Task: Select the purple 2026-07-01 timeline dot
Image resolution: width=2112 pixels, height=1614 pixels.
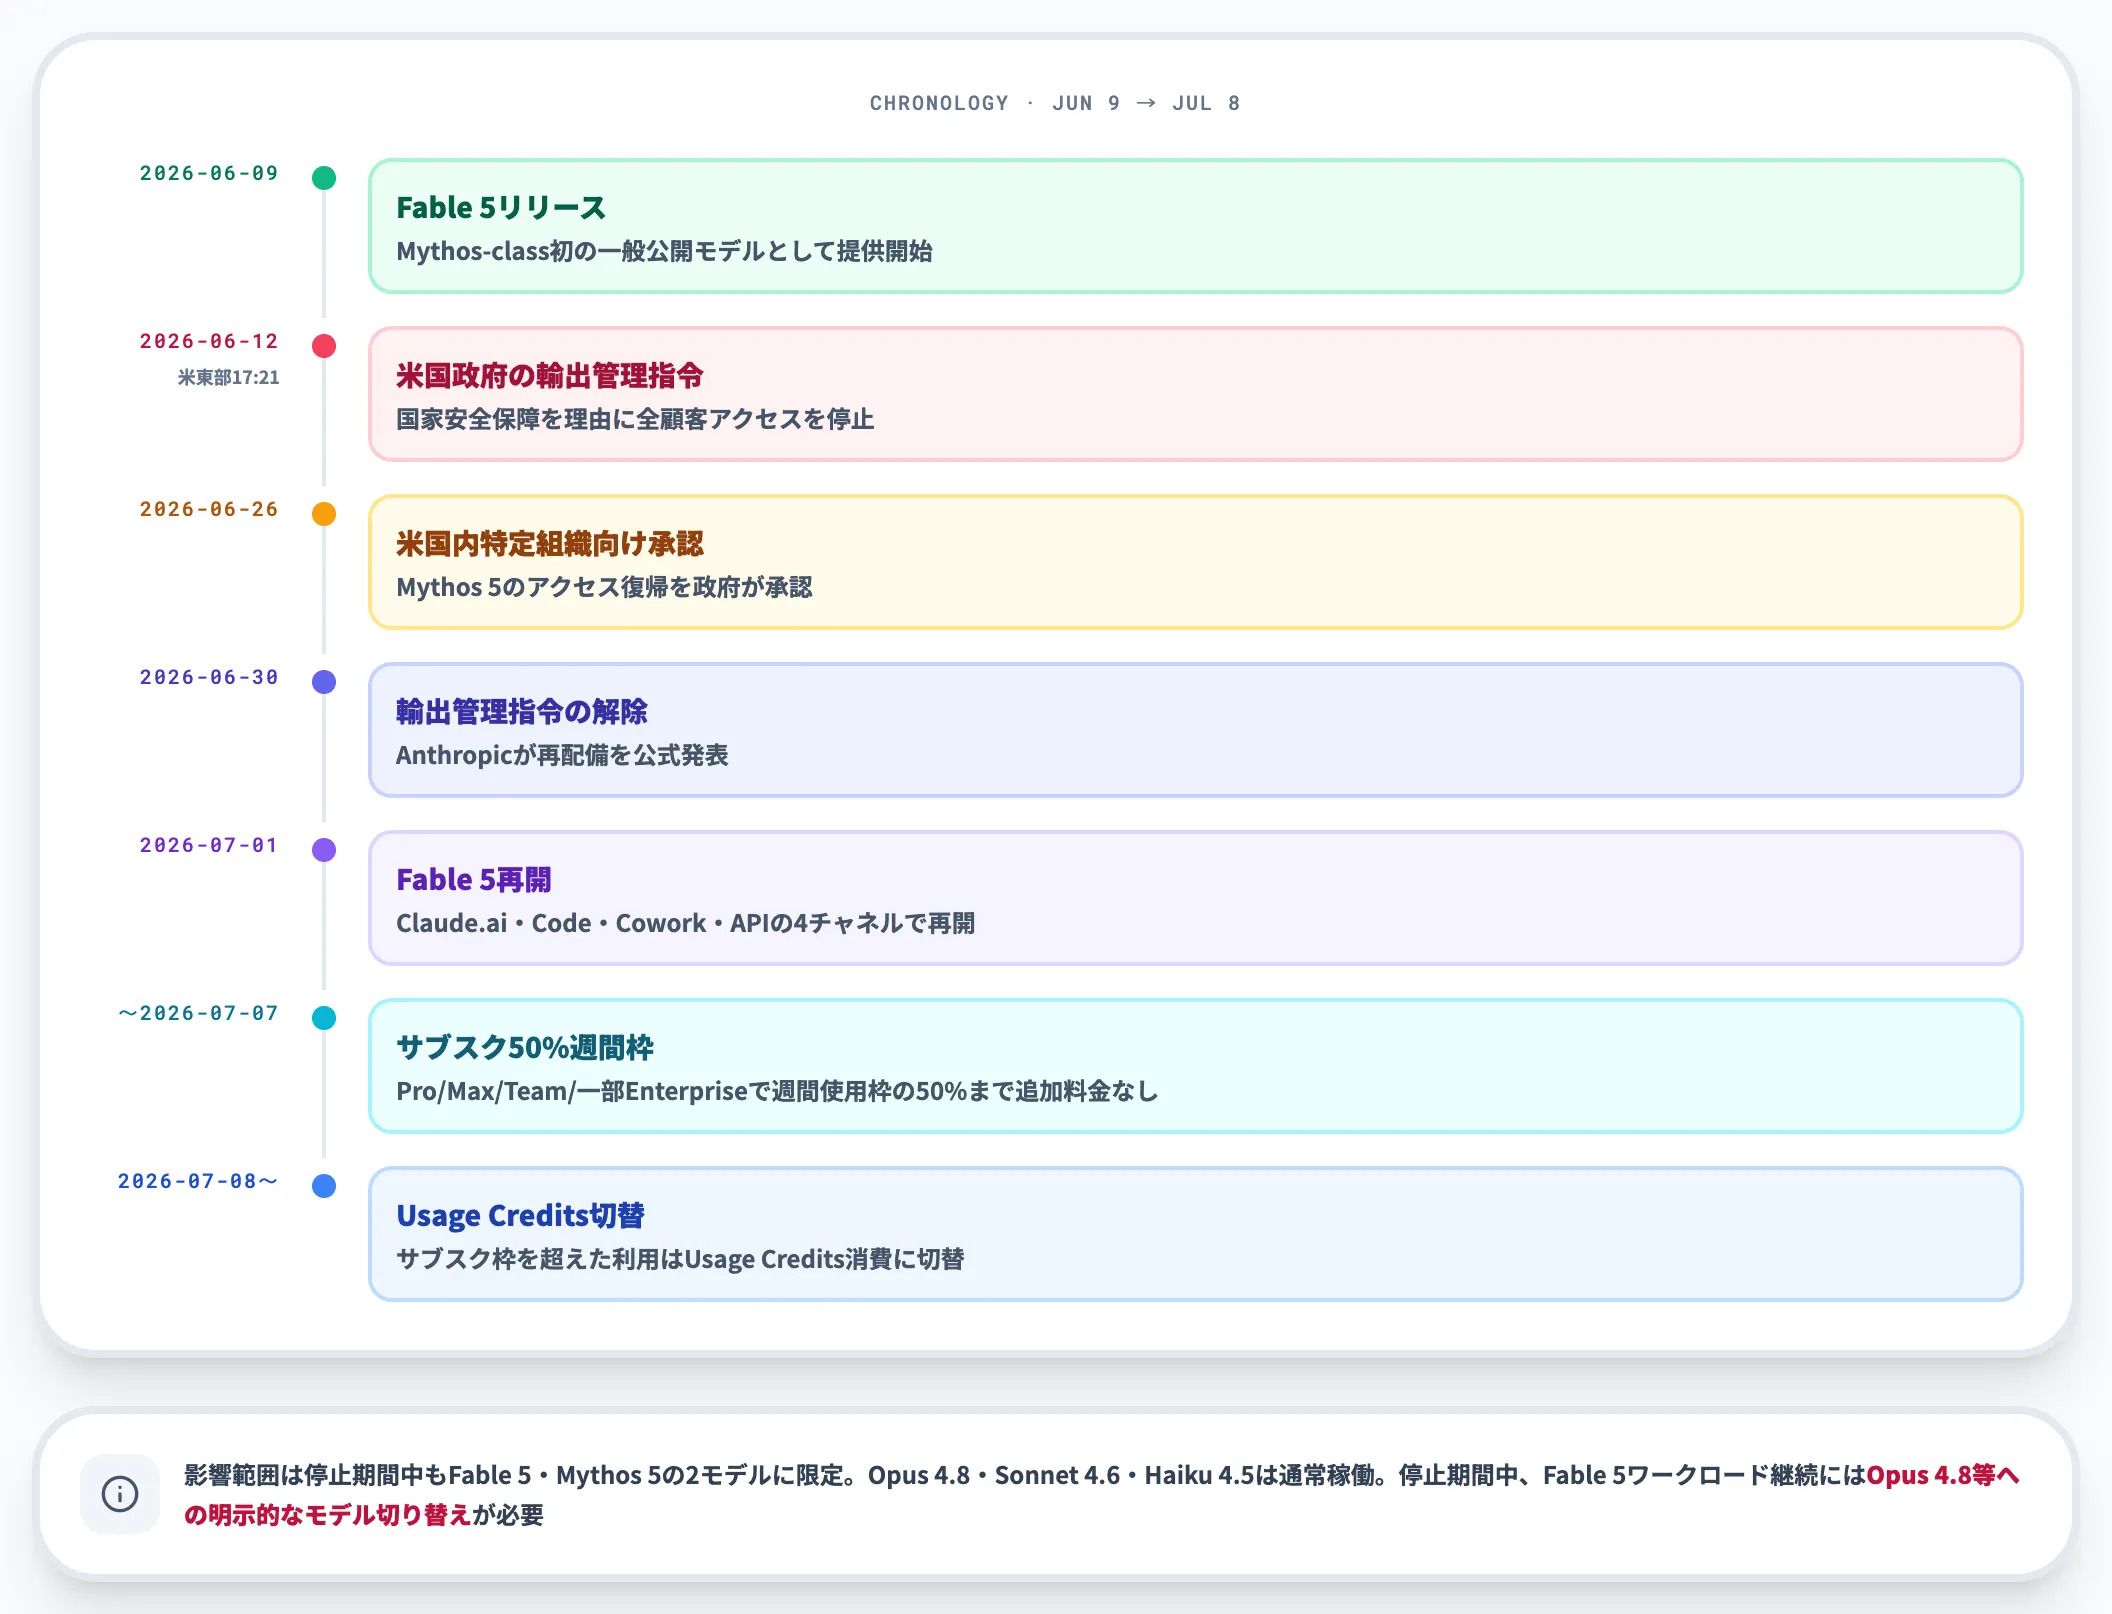Action: (x=324, y=850)
